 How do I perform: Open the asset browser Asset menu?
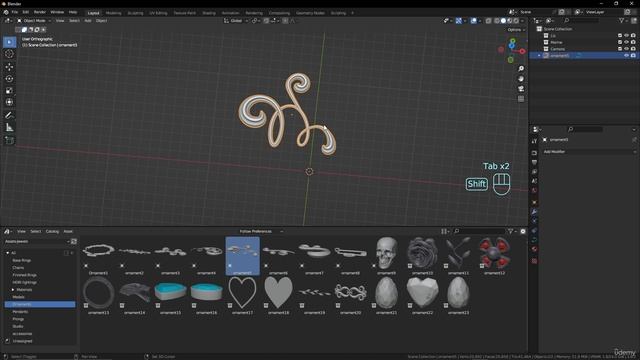coord(68,231)
